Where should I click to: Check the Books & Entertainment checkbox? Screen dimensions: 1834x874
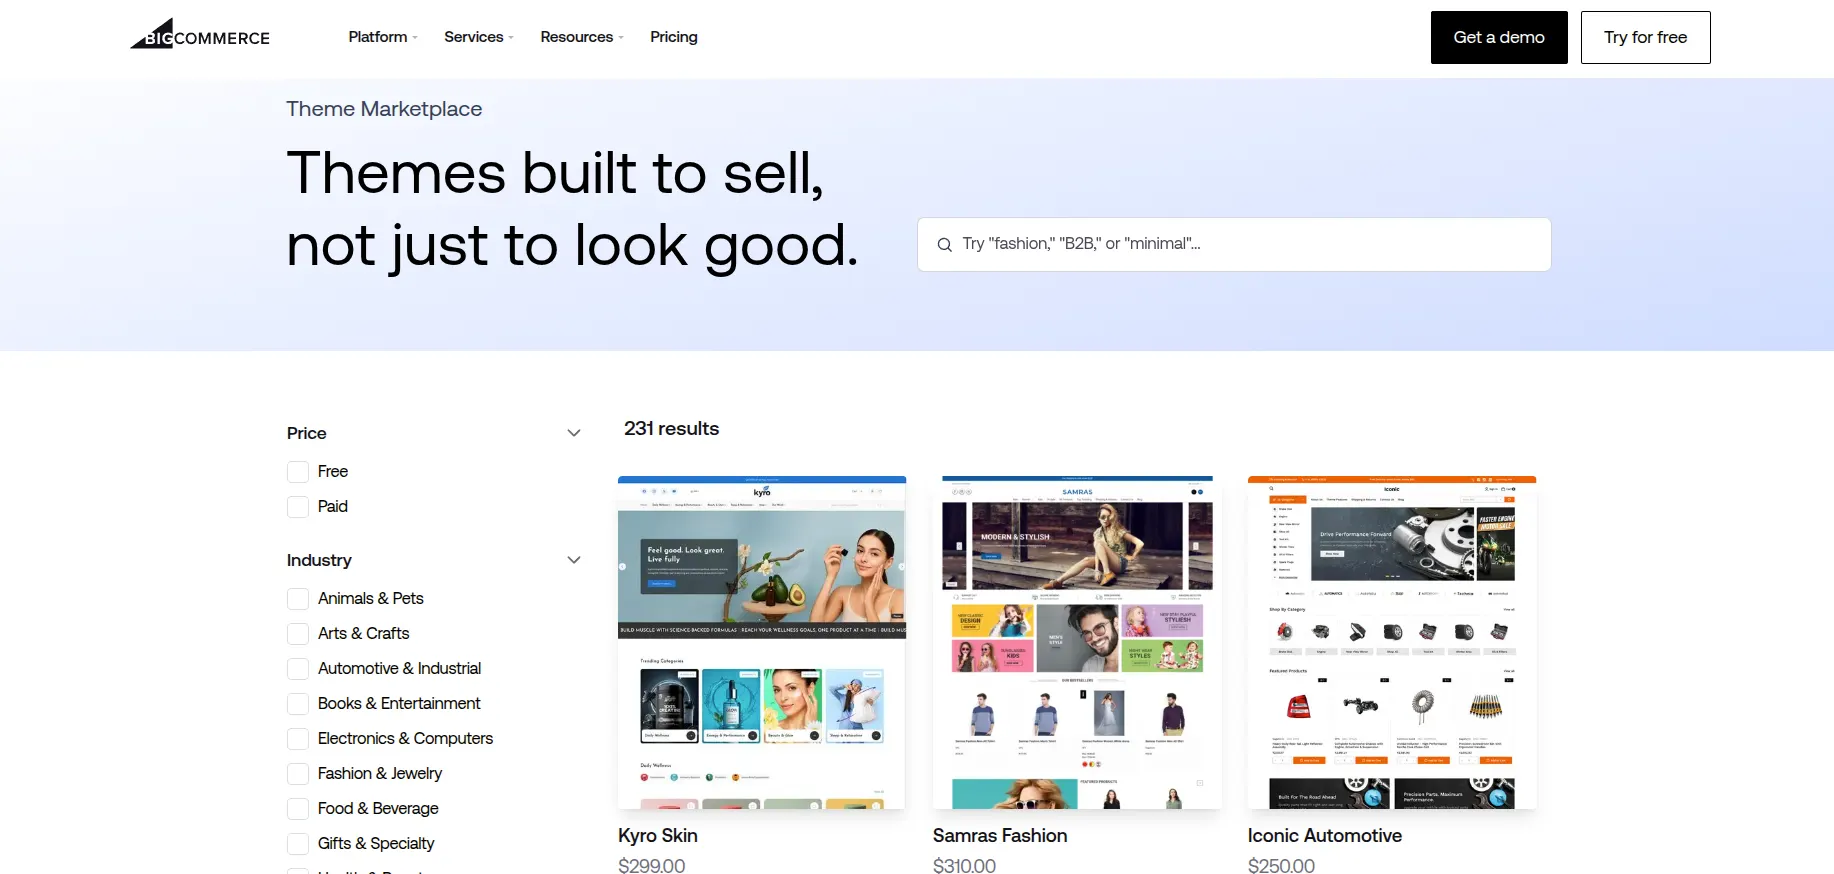(x=298, y=704)
